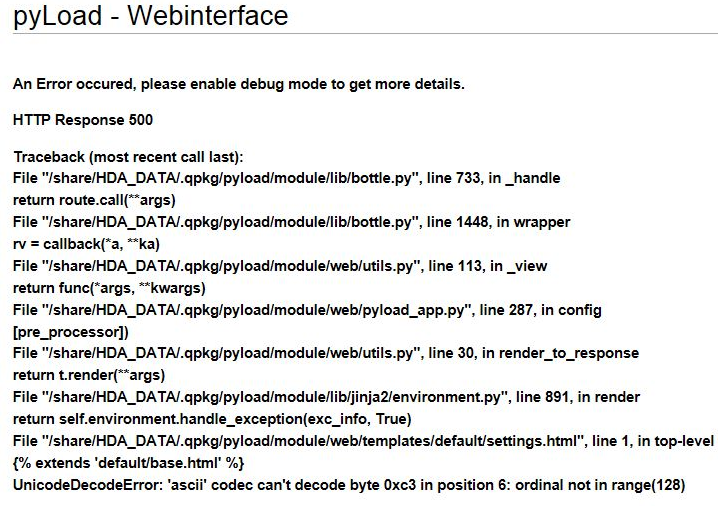Click the HTTP Response 500 text
The height and width of the screenshot is (506, 718).
(x=83, y=120)
